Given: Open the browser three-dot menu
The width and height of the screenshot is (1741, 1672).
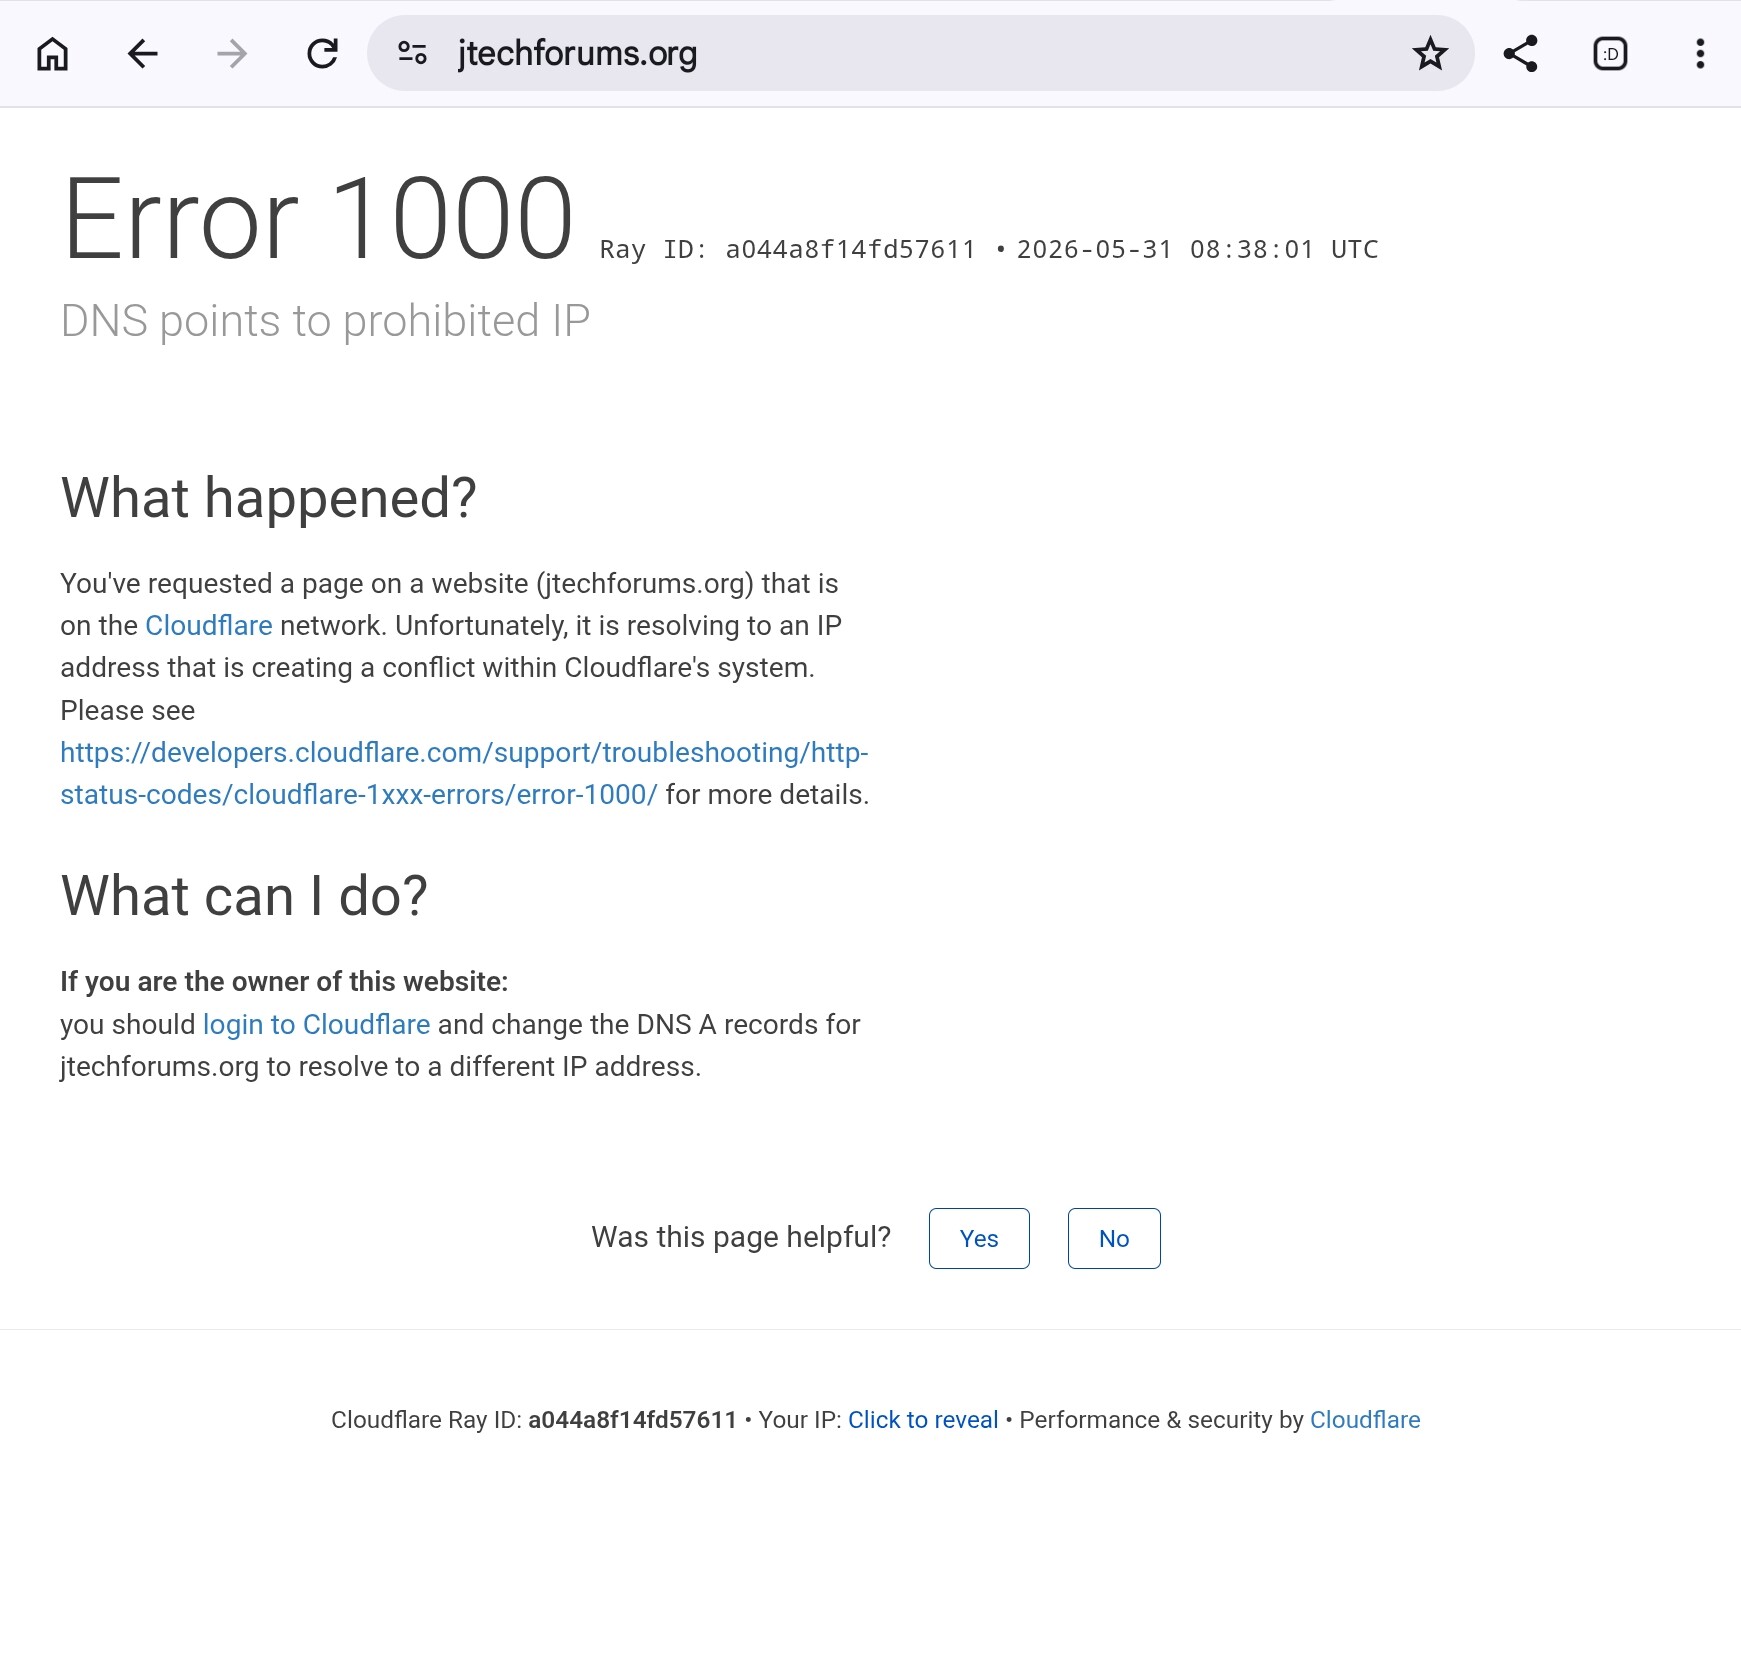Looking at the screenshot, I should 1700,54.
